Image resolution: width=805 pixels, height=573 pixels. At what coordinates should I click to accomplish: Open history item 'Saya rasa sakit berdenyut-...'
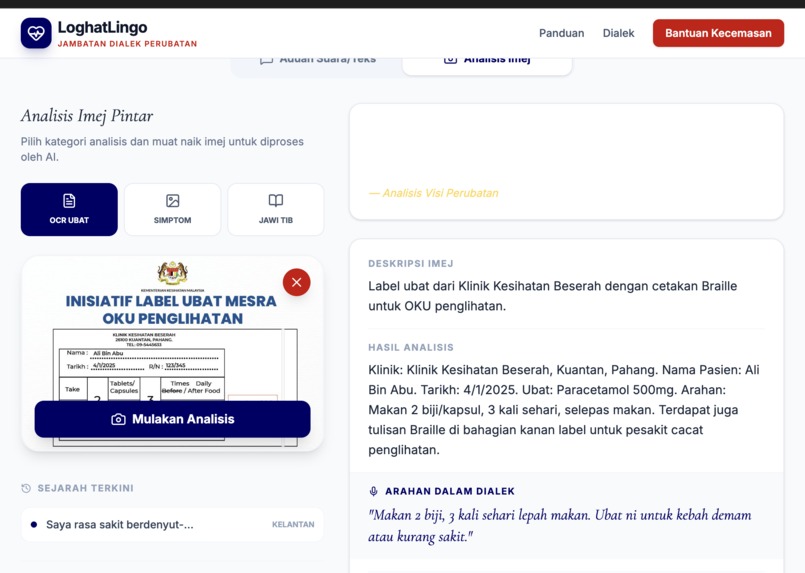(172, 524)
